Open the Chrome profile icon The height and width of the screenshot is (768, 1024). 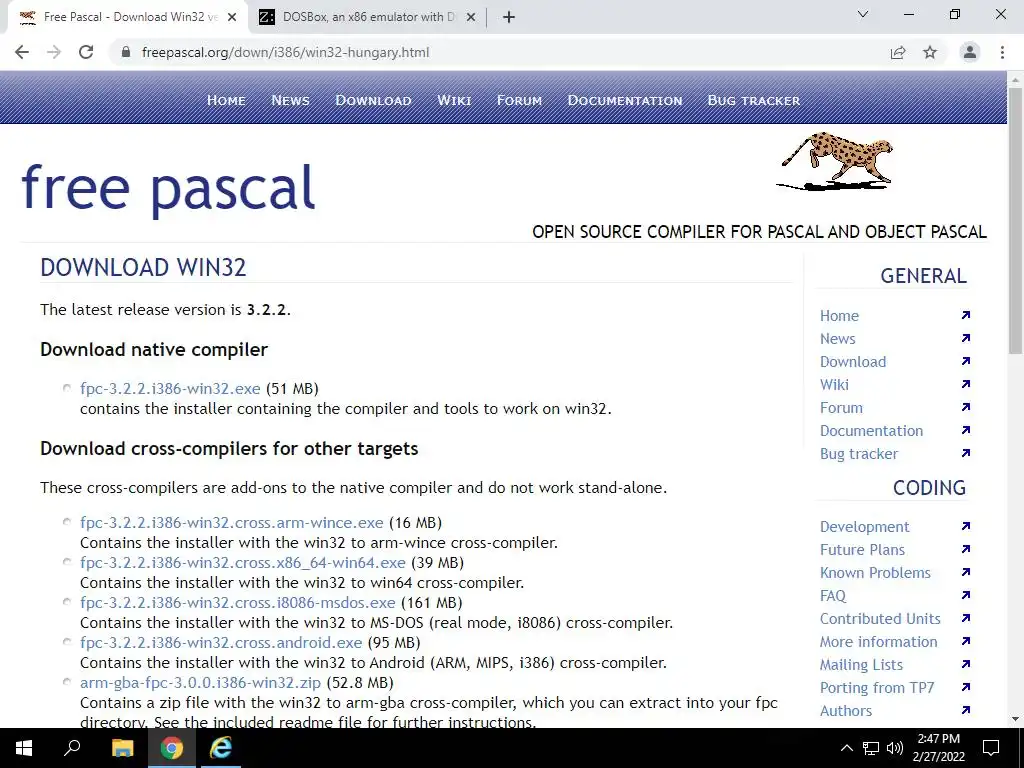(x=970, y=52)
